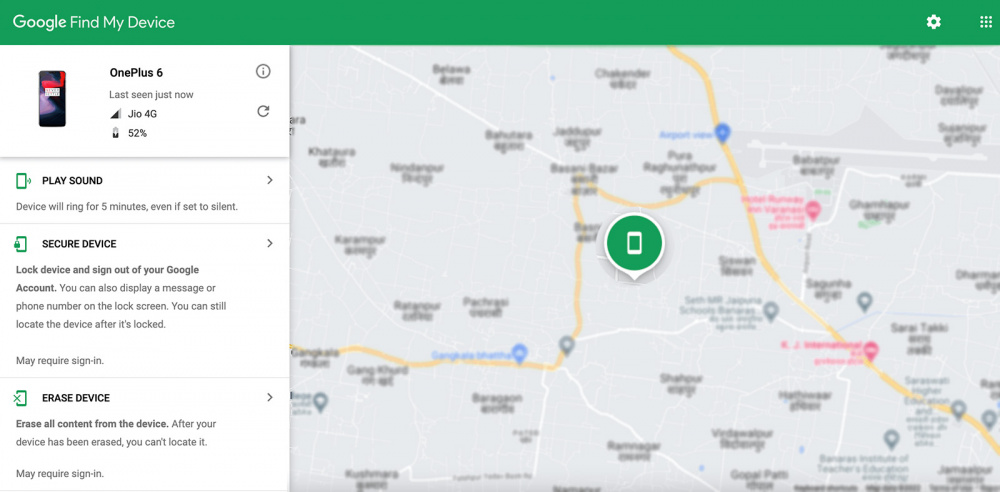1000x492 pixels.
Task: Expand the Play Sound chevron
Action: 270,181
